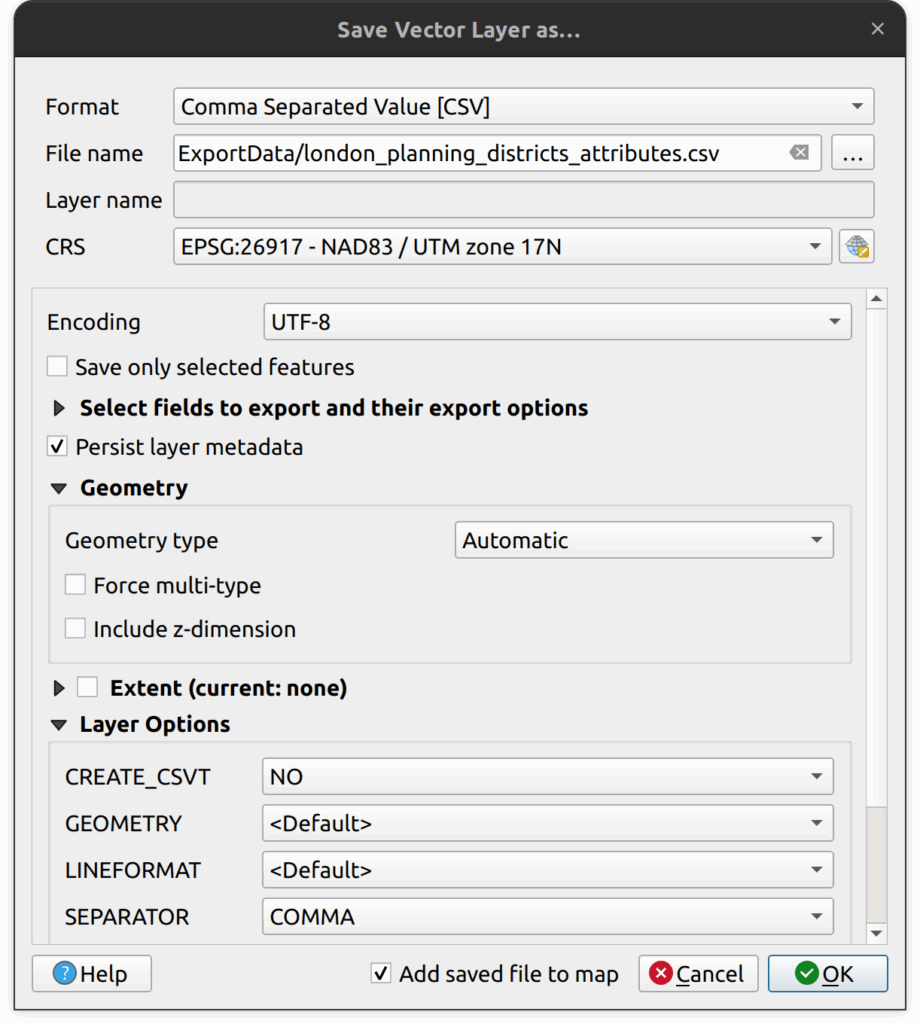Click in the File name input field
920x1024 pixels.
pos(480,154)
